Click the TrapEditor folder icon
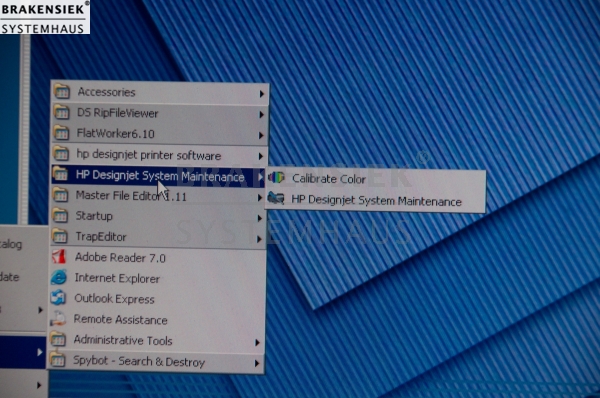This screenshot has height=398, width=600. 60,236
